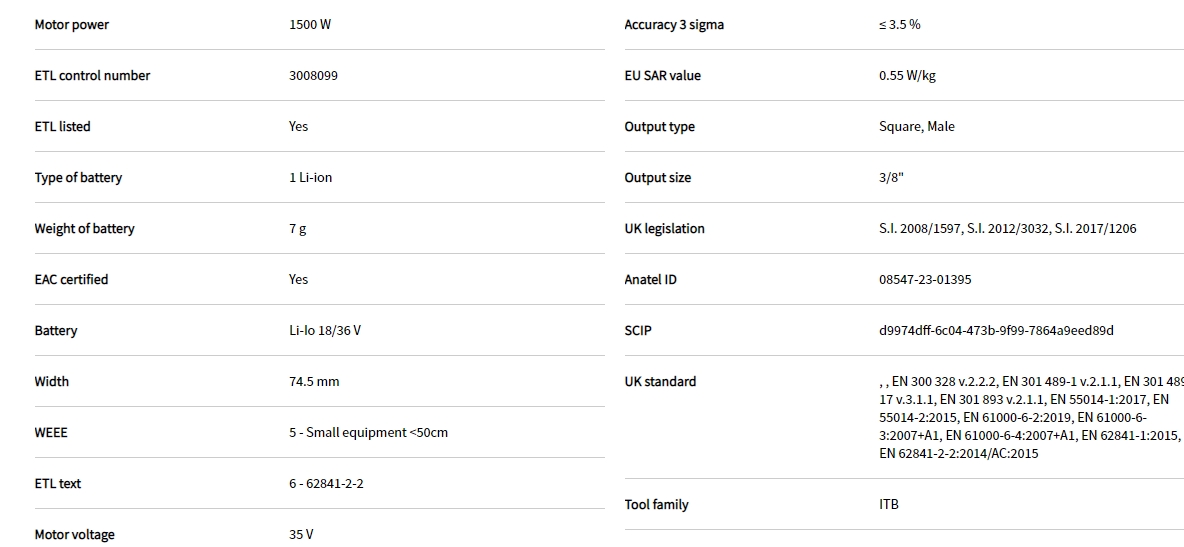Click the SCIP identifier code
1184x547 pixels.
coord(996,331)
